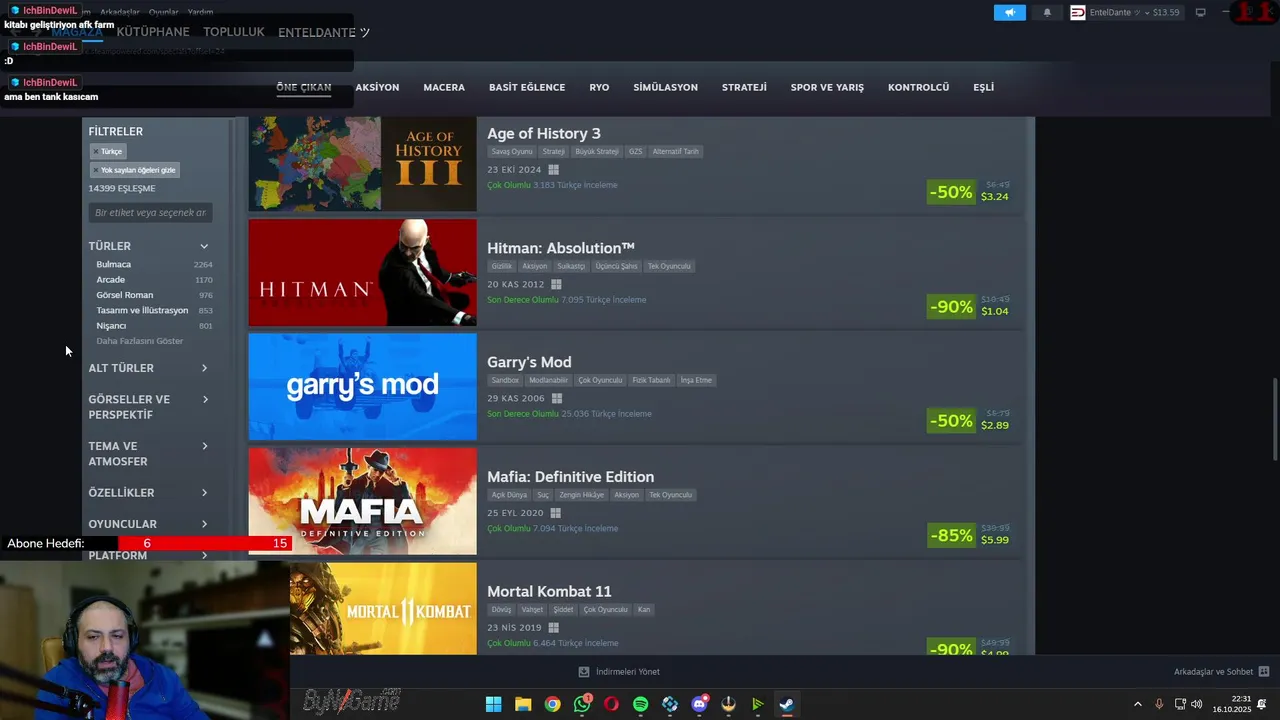The width and height of the screenshot is (1280, 720).
Task: Show hidden system tray icons
Action: (x=1137, y=704)
